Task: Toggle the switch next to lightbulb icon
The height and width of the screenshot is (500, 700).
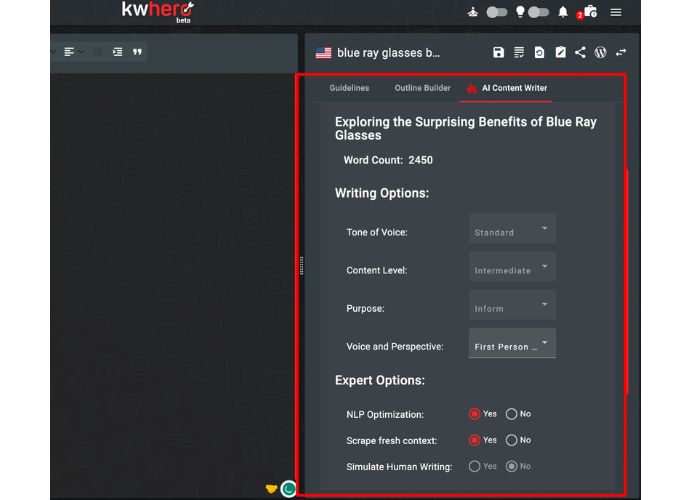Action: (538, 12)
